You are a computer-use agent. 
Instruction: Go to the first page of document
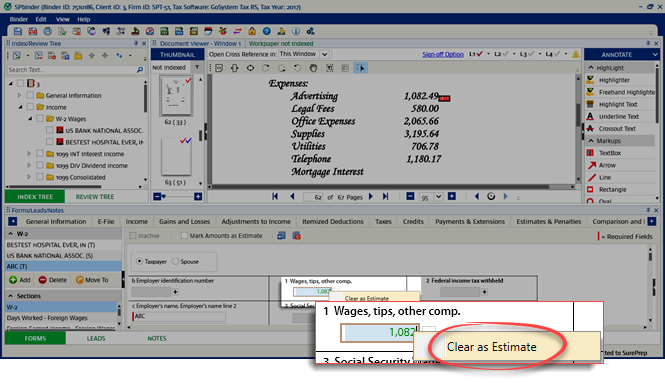pyautogui.click(x=275, y=196)
